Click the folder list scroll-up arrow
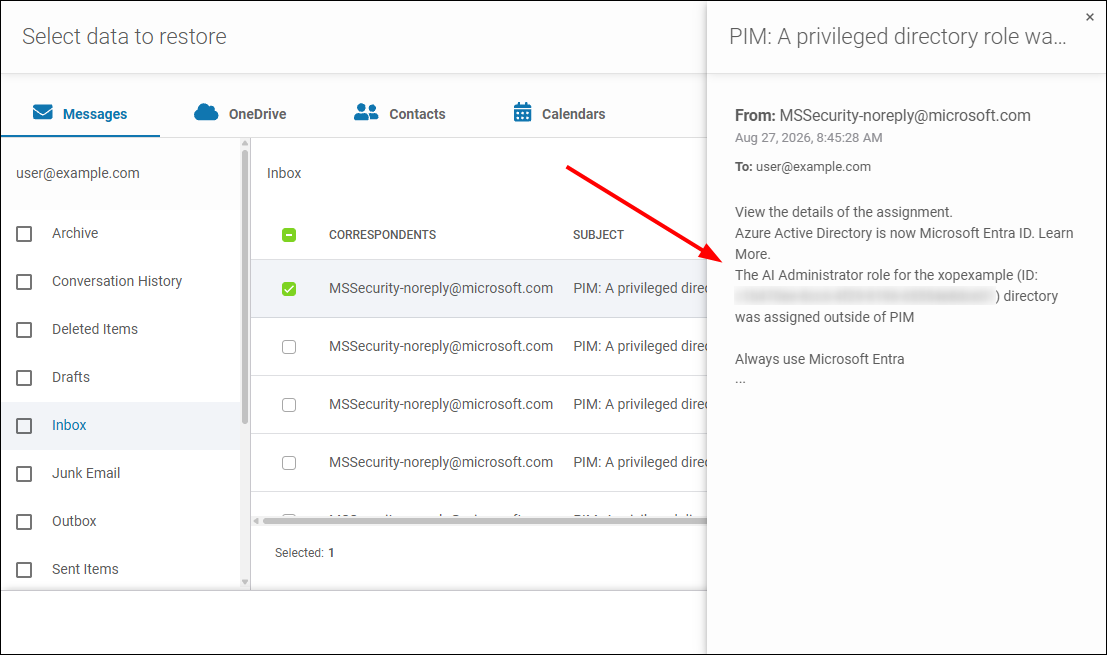The height and width of the screenshot is (655, 1107). coord(245,143)
